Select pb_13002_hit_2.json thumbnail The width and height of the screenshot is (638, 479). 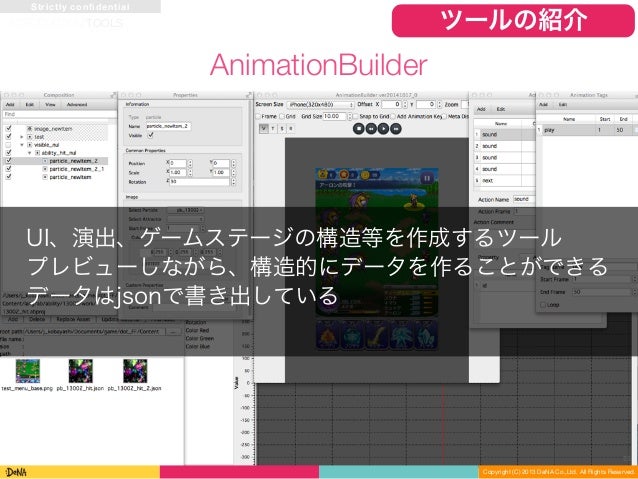point(135,371)
